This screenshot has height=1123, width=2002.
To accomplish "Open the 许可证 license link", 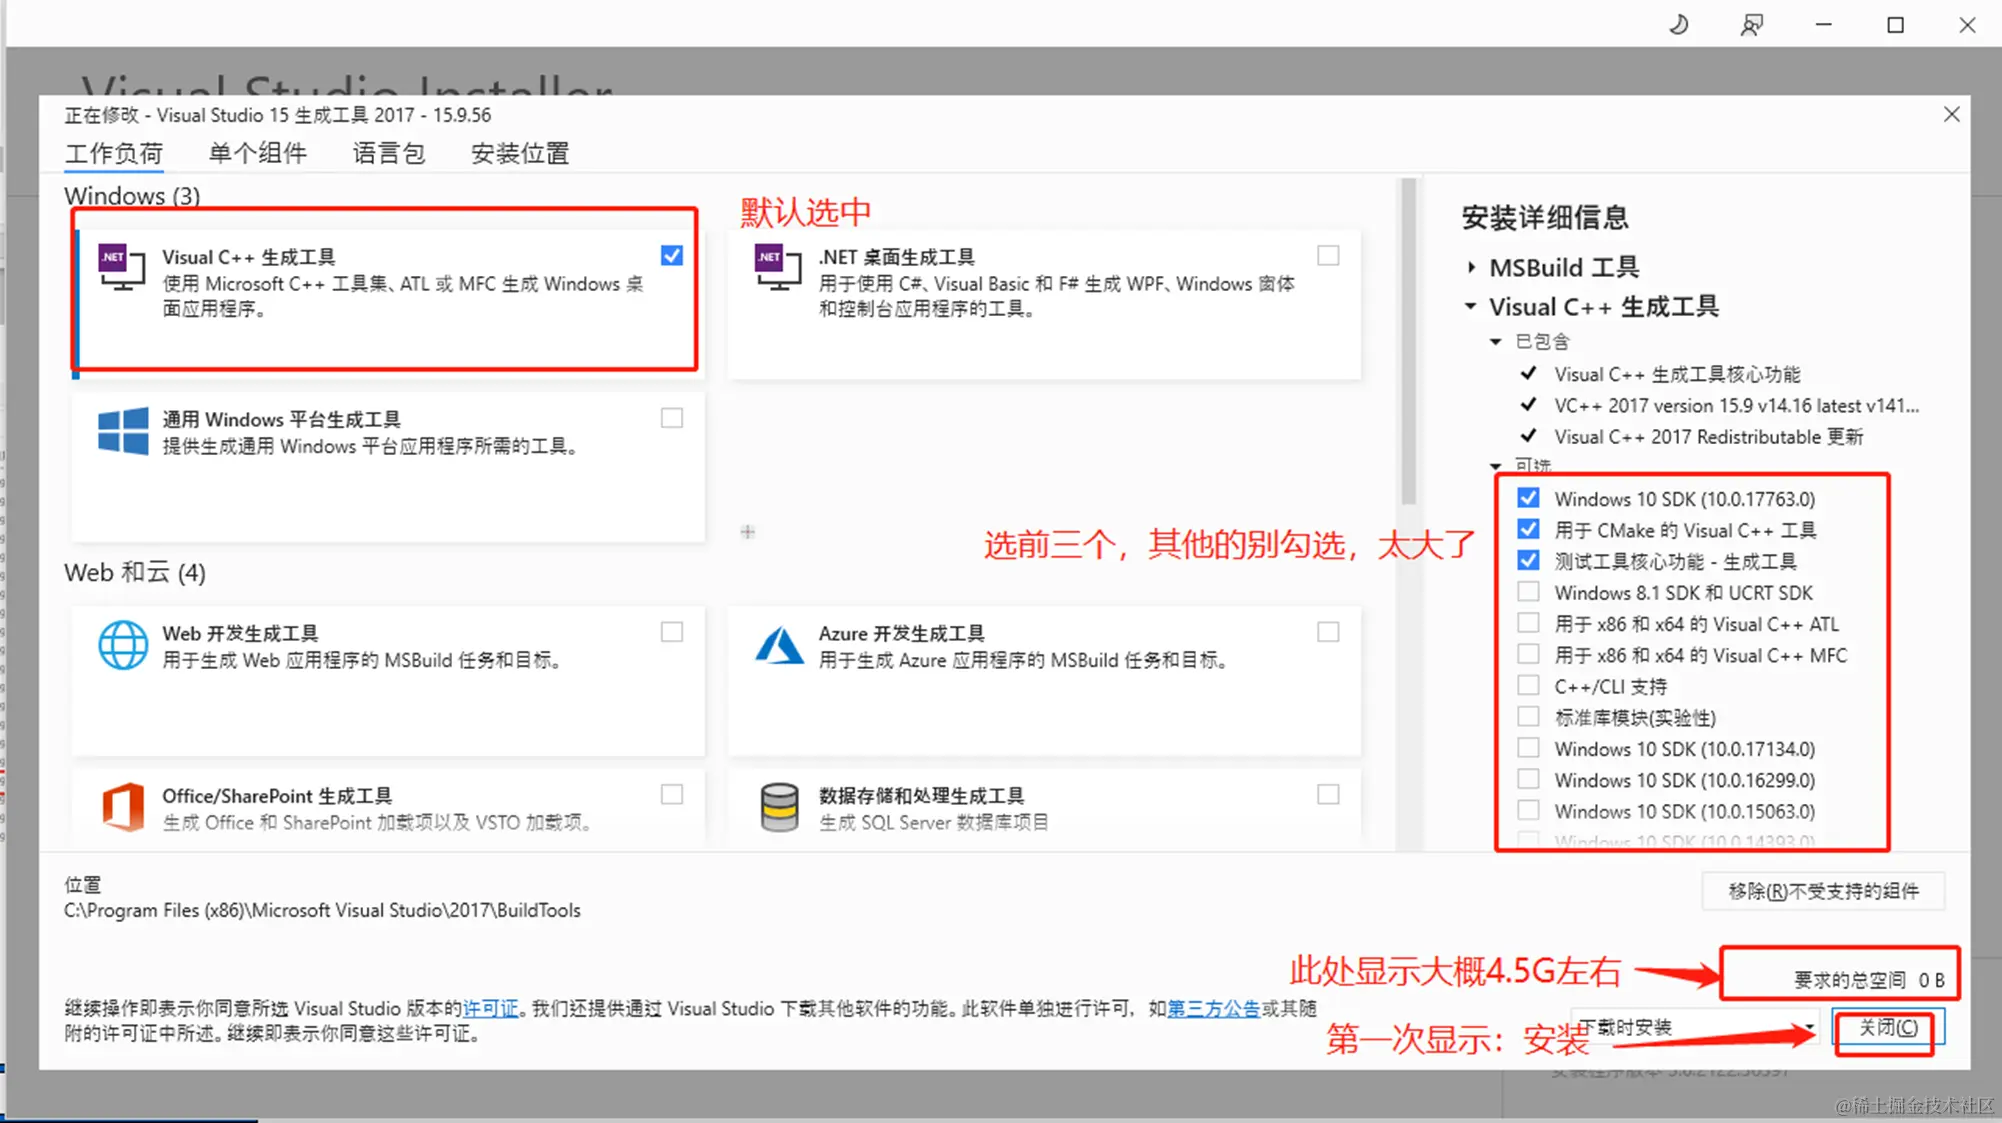I will point(490,1008).
